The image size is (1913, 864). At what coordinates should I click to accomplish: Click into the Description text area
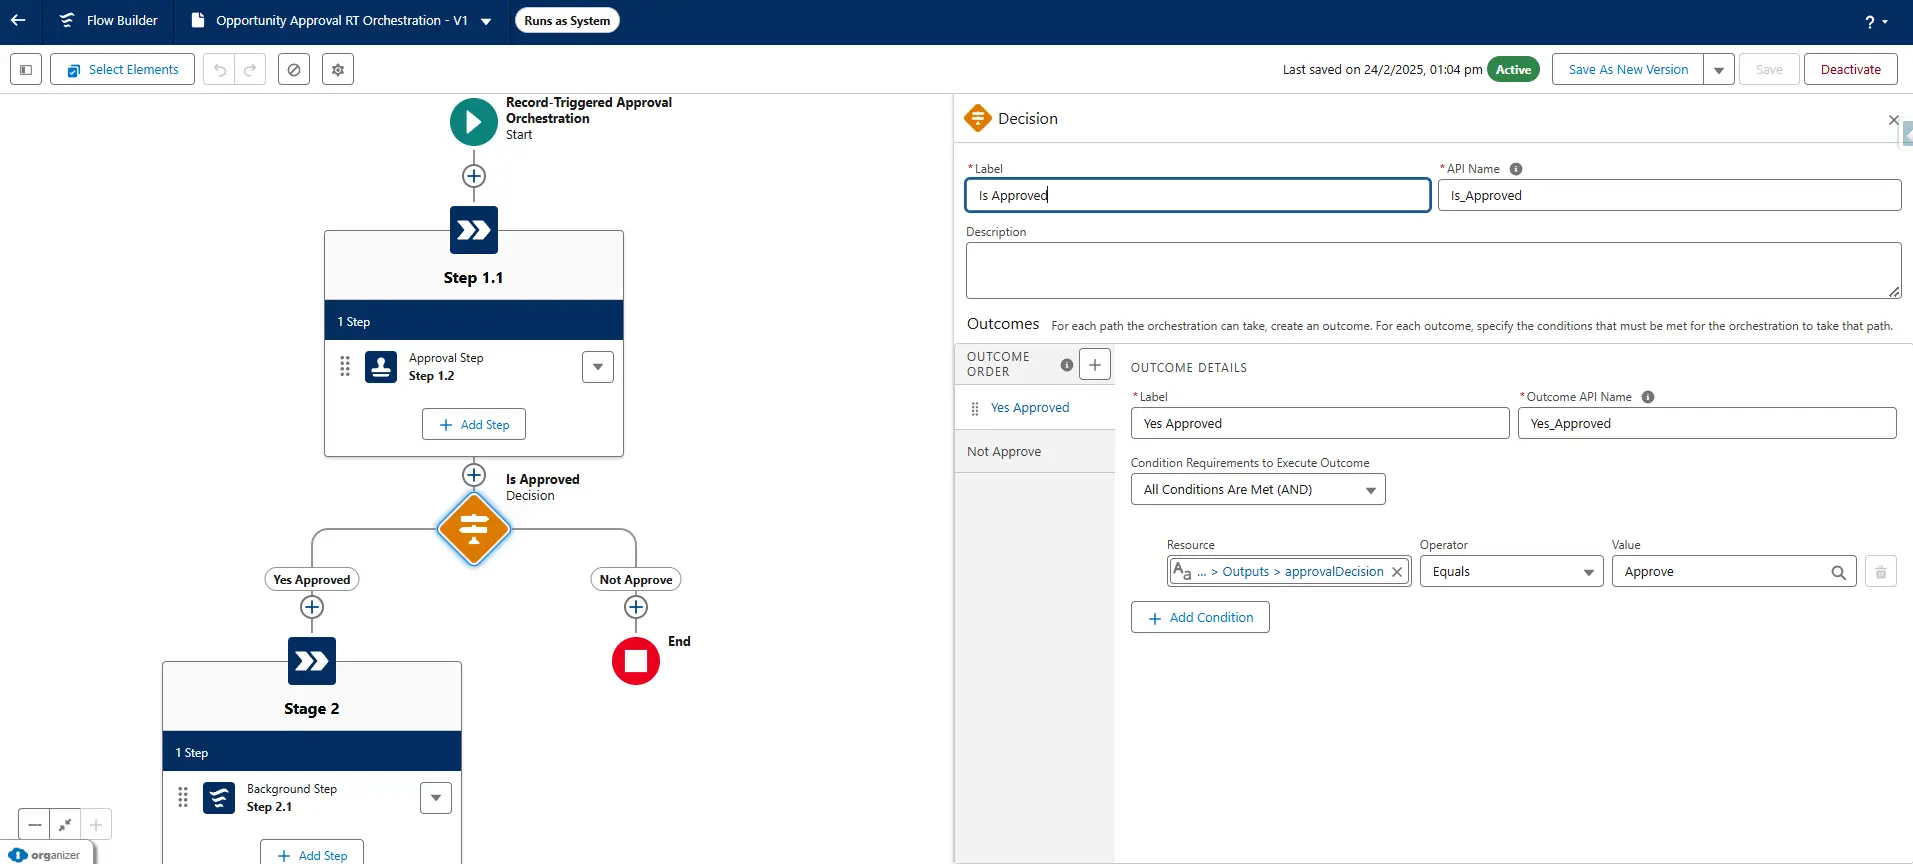pyautogui.click(x=1433, y=271)
